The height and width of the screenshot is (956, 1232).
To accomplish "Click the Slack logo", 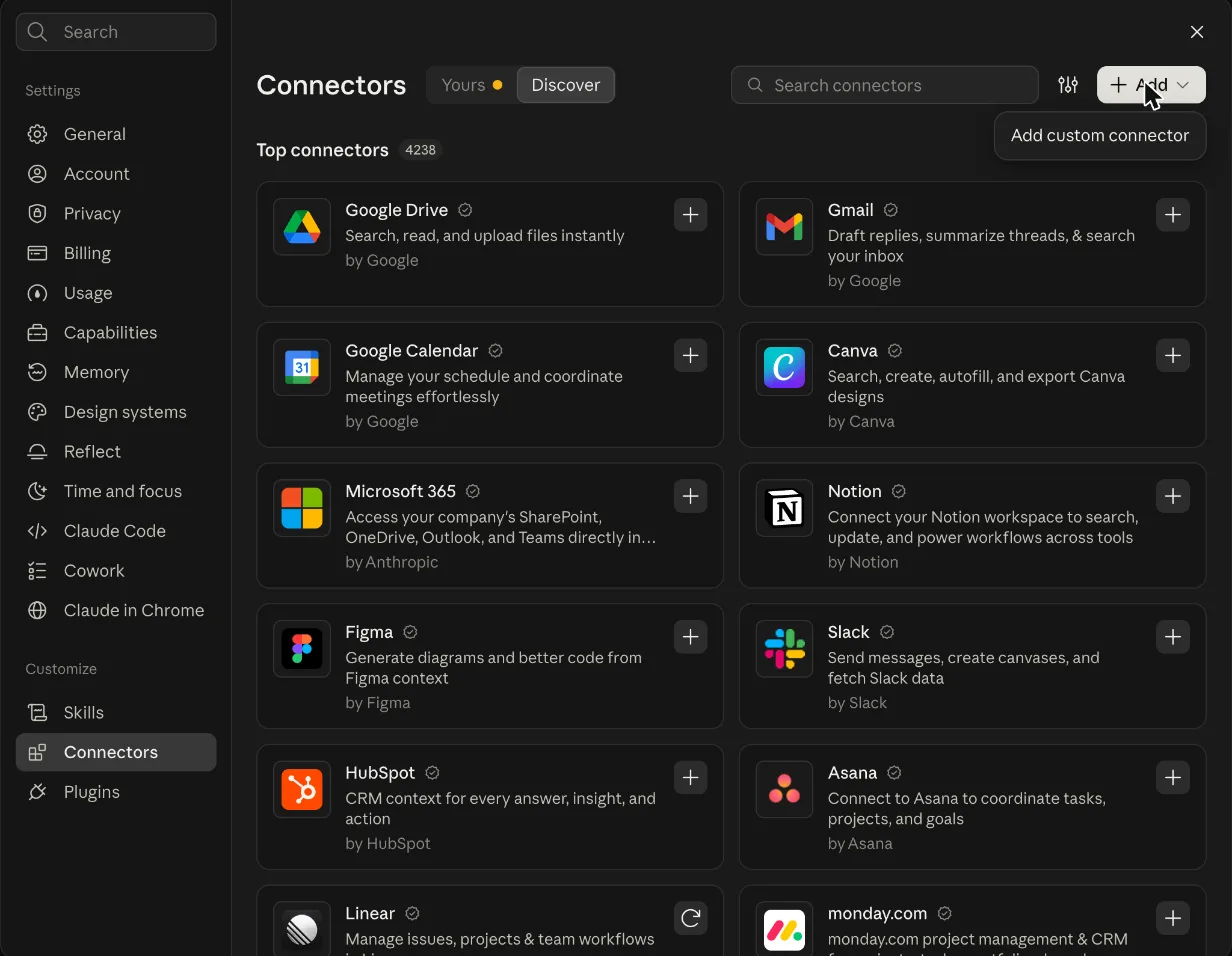I will click(784, 649).
